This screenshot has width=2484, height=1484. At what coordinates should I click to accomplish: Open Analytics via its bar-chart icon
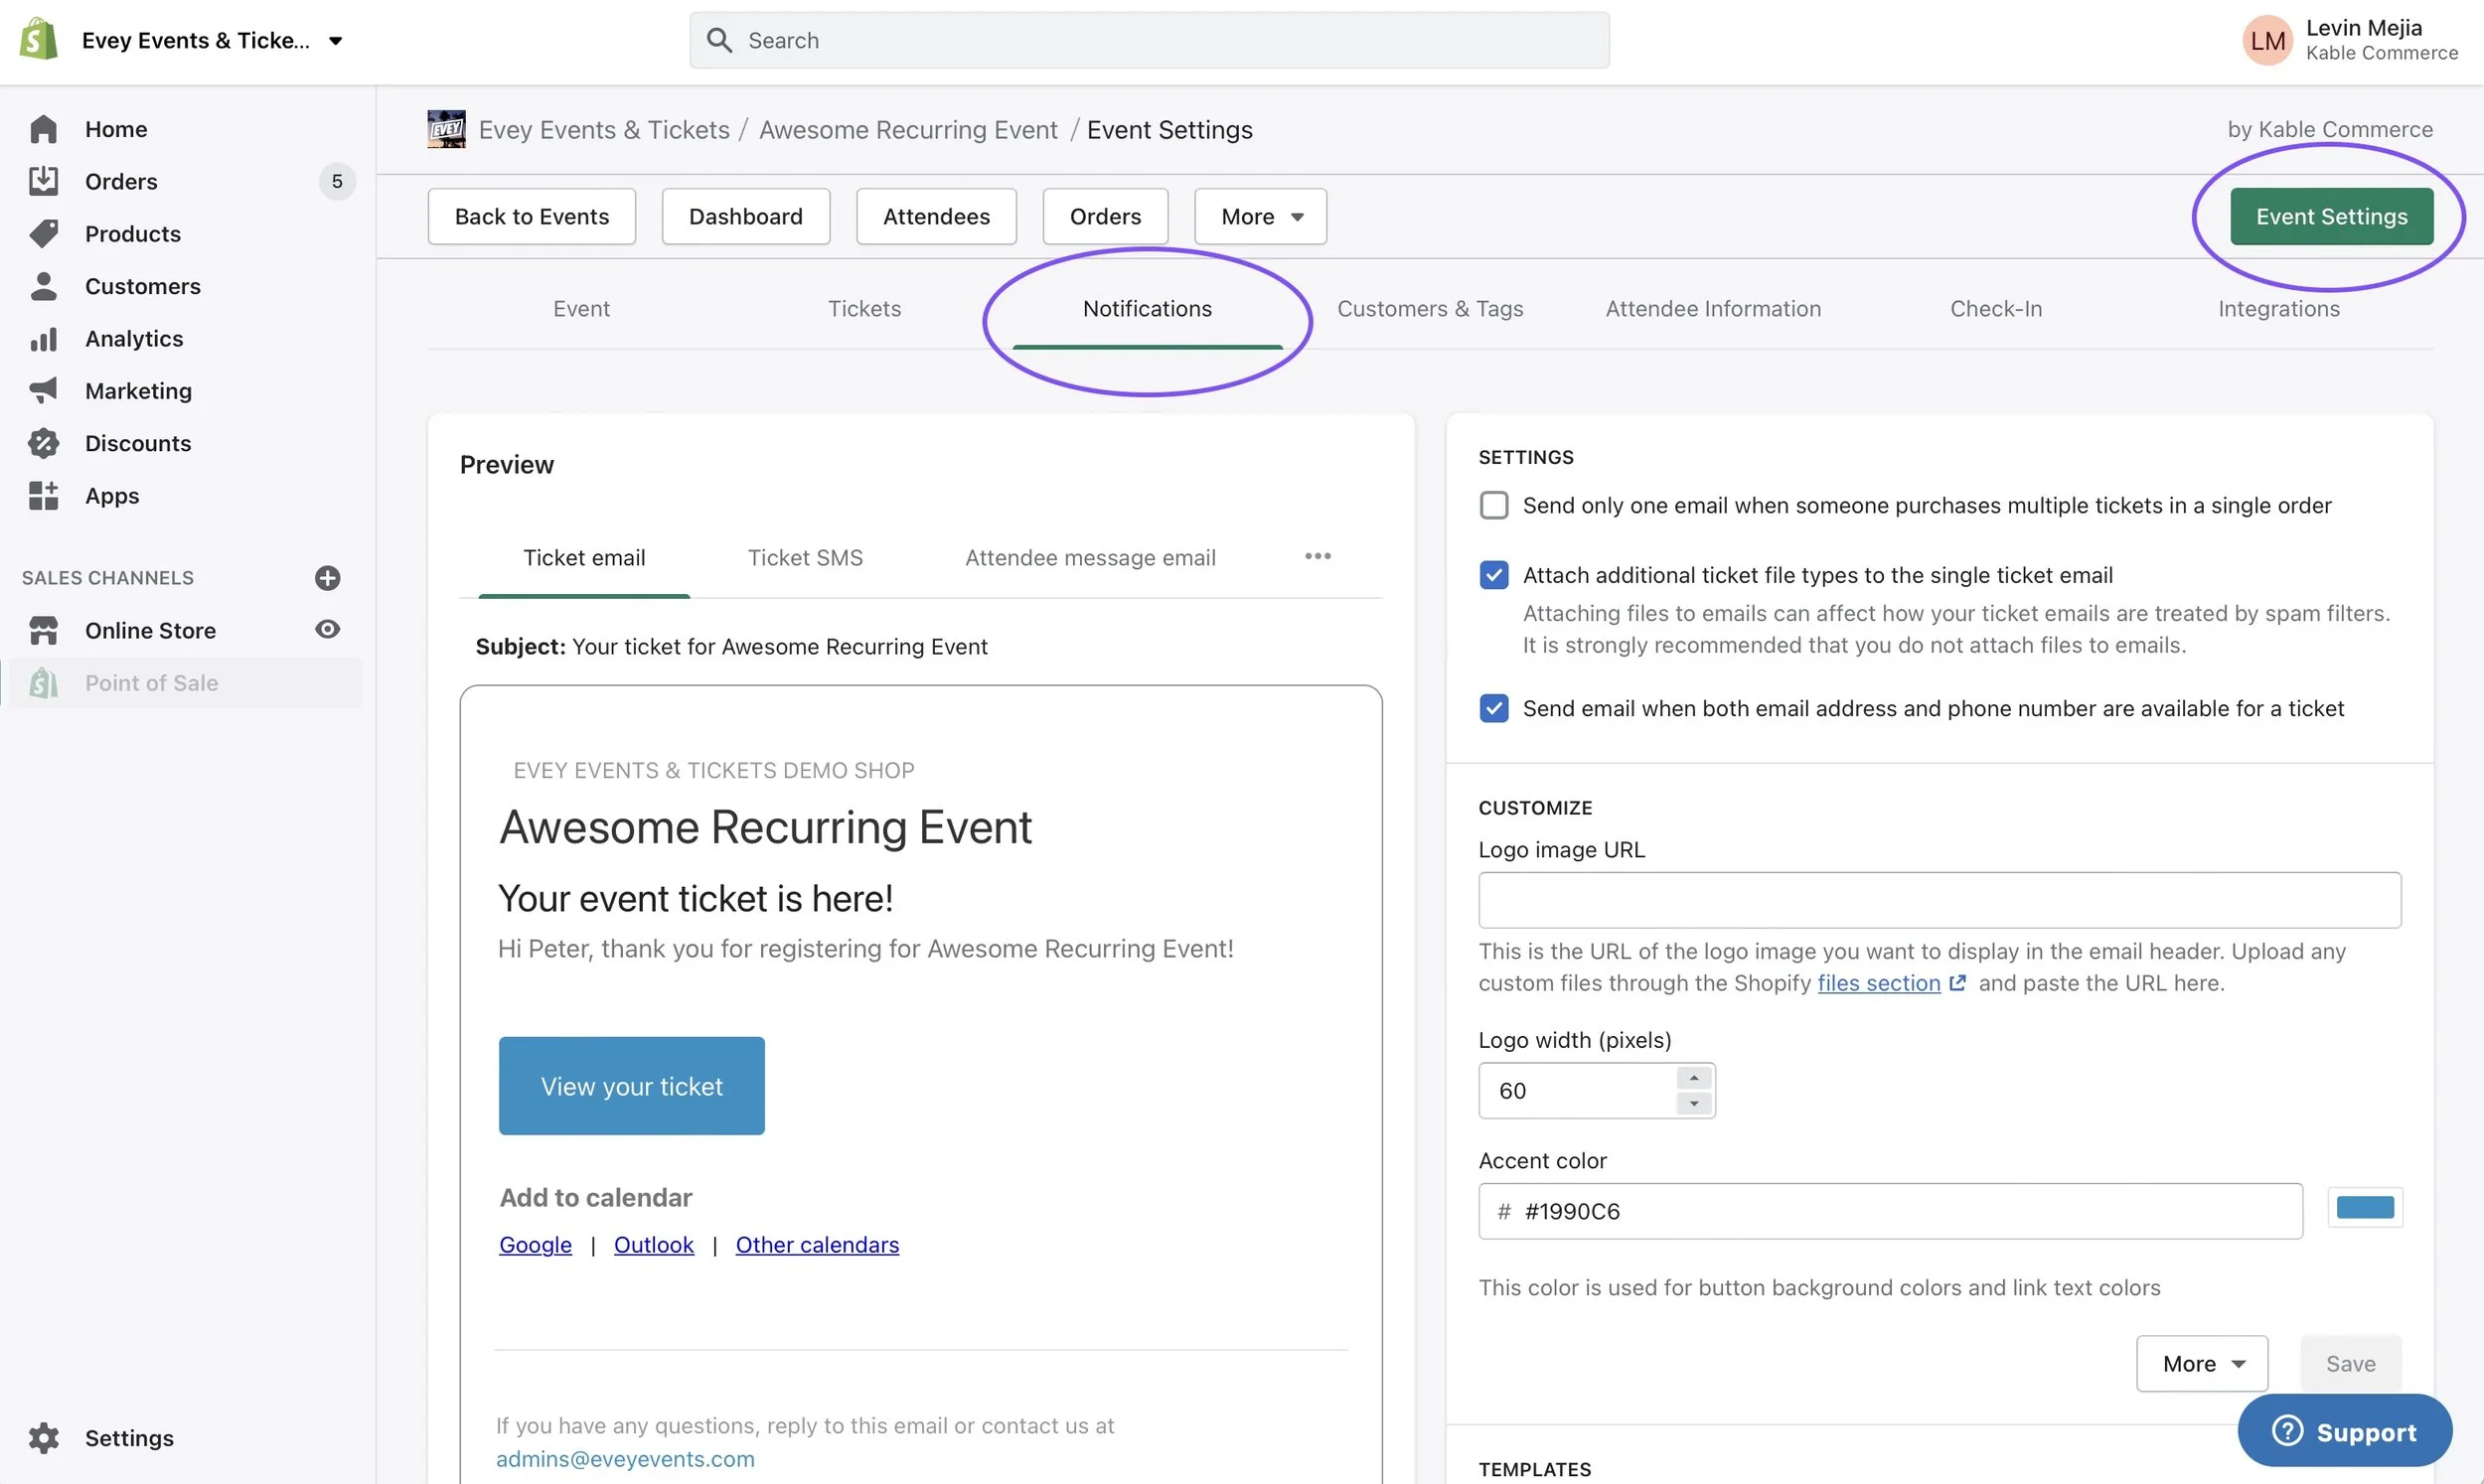44,338
